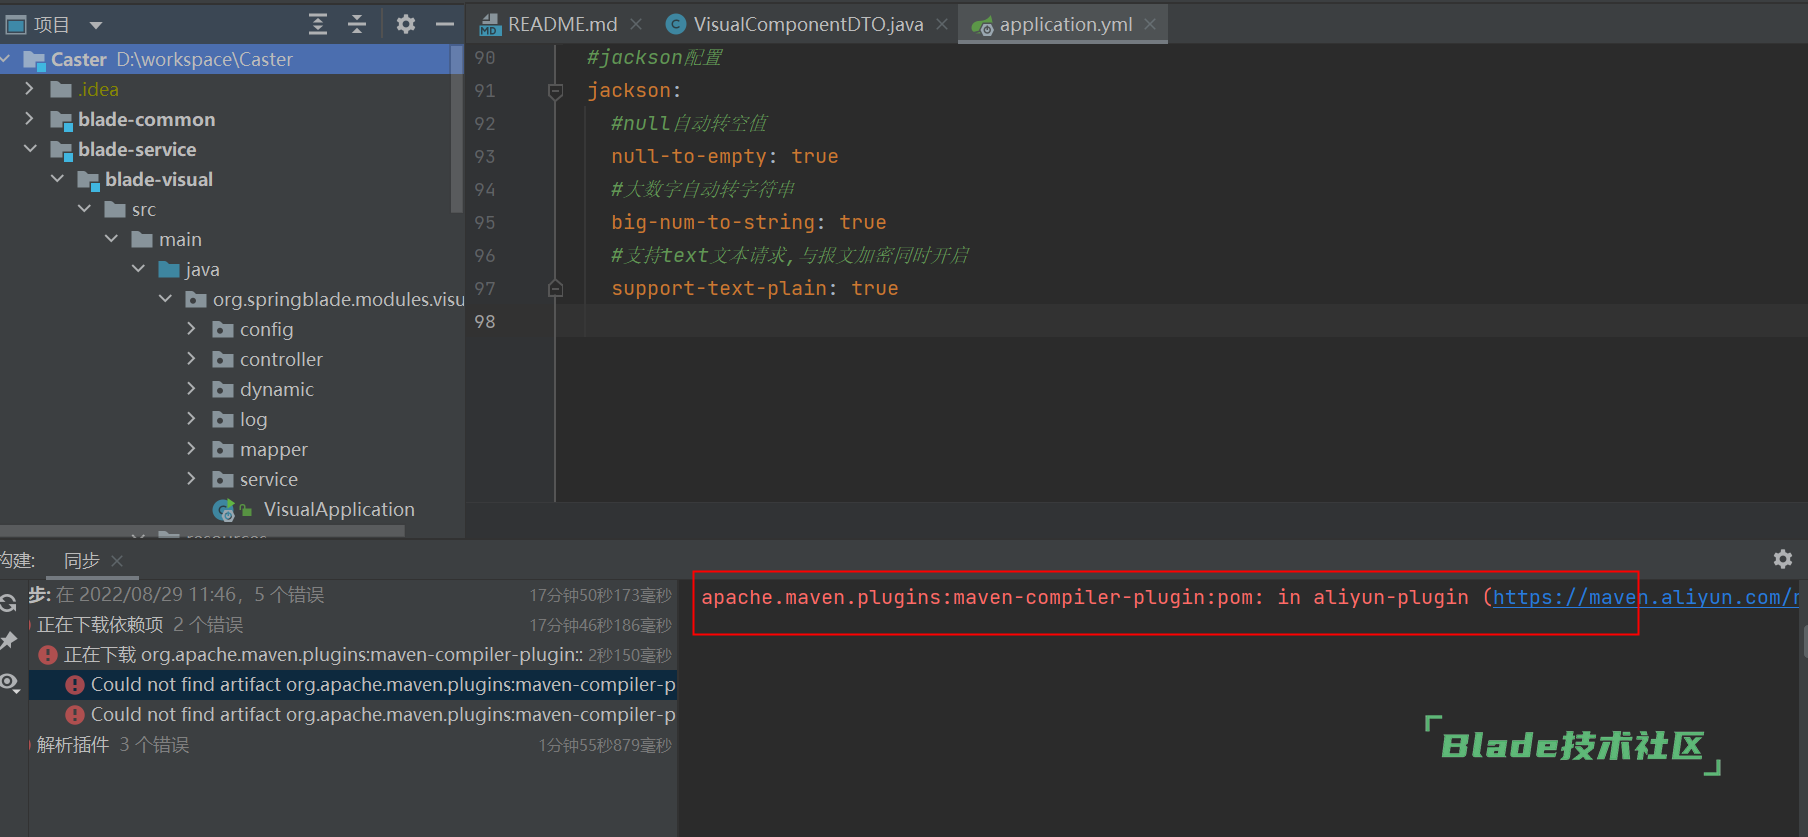
Task: Expand the log package
Action: click(x=192, y=419)
